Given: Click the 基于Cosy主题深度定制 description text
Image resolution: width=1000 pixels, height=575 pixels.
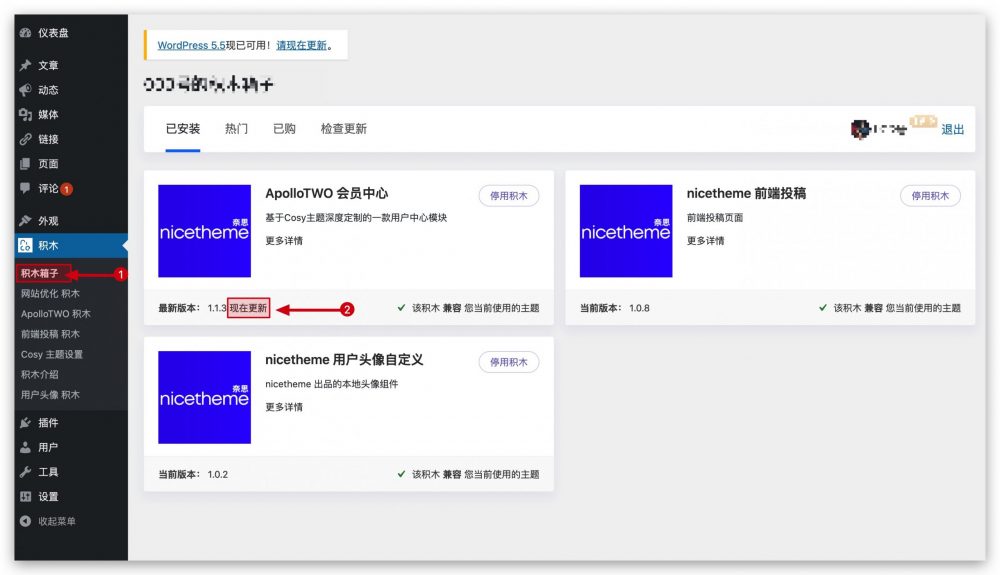Looking at the screenshot, I should click(356, 218).
